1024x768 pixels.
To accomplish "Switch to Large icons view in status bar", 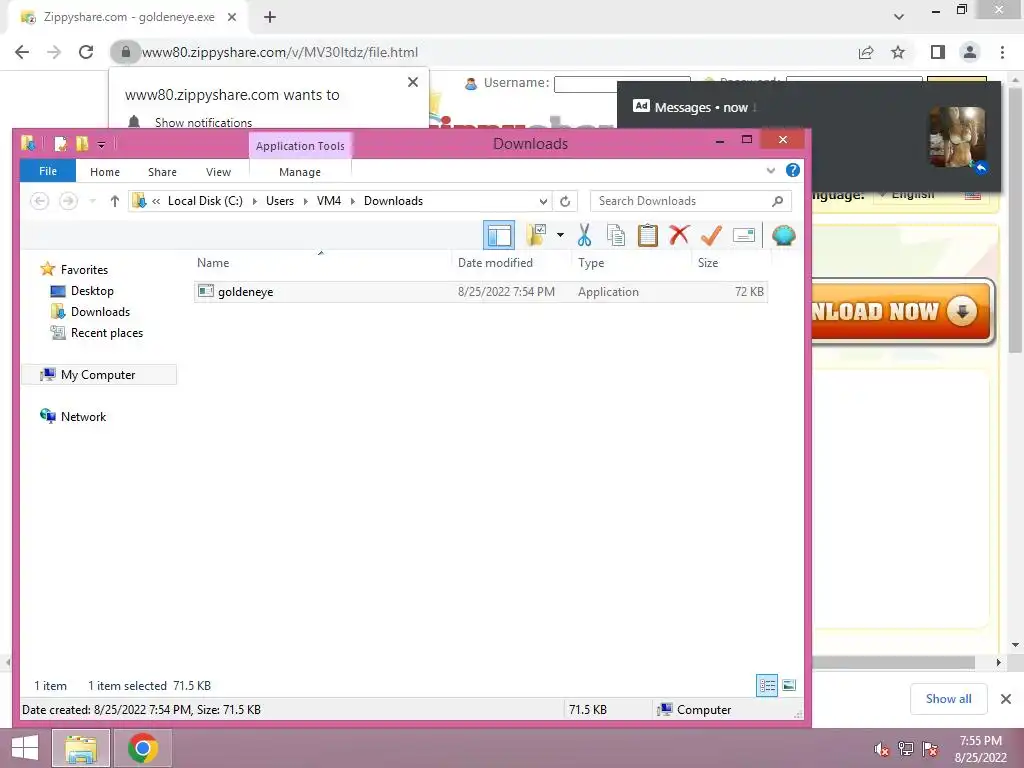I will pos(789,685).
